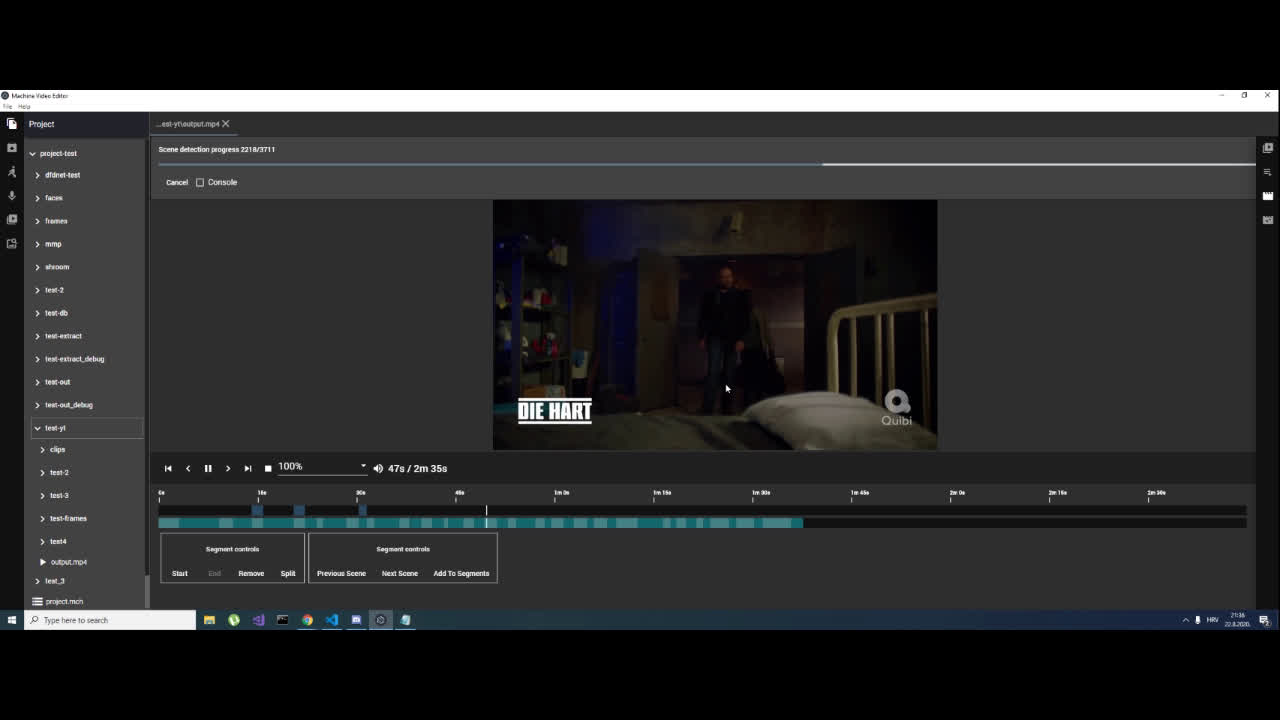
Task: Open the video clips panel in left sidebar
Action: [x=11, y=219]
